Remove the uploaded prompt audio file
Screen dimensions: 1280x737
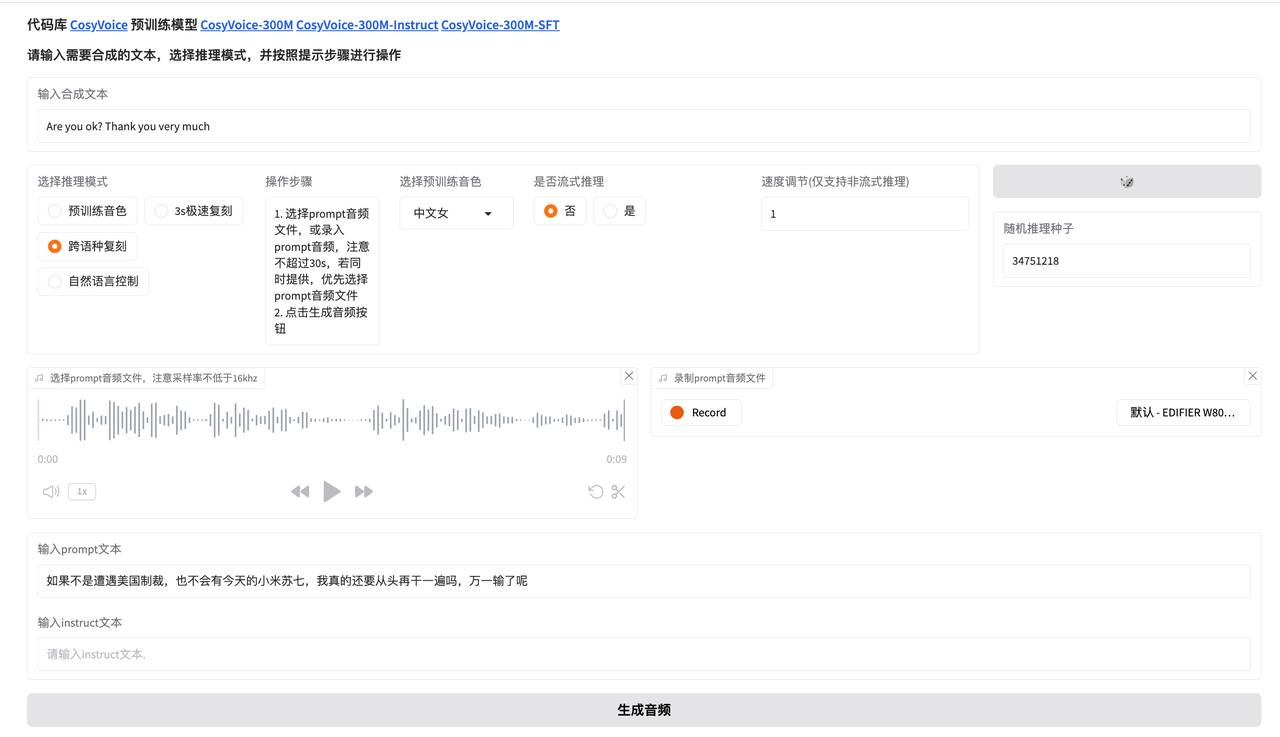(629, 376)
